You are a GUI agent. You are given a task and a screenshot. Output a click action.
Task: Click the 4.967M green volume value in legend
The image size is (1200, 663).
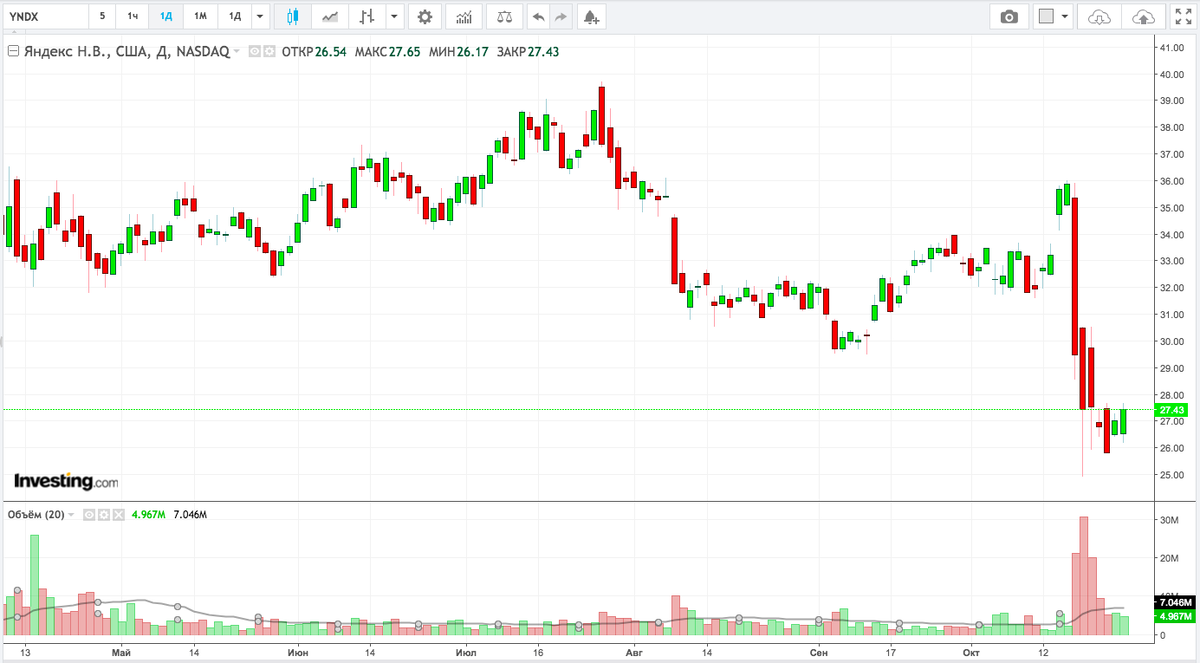point(148,515)
